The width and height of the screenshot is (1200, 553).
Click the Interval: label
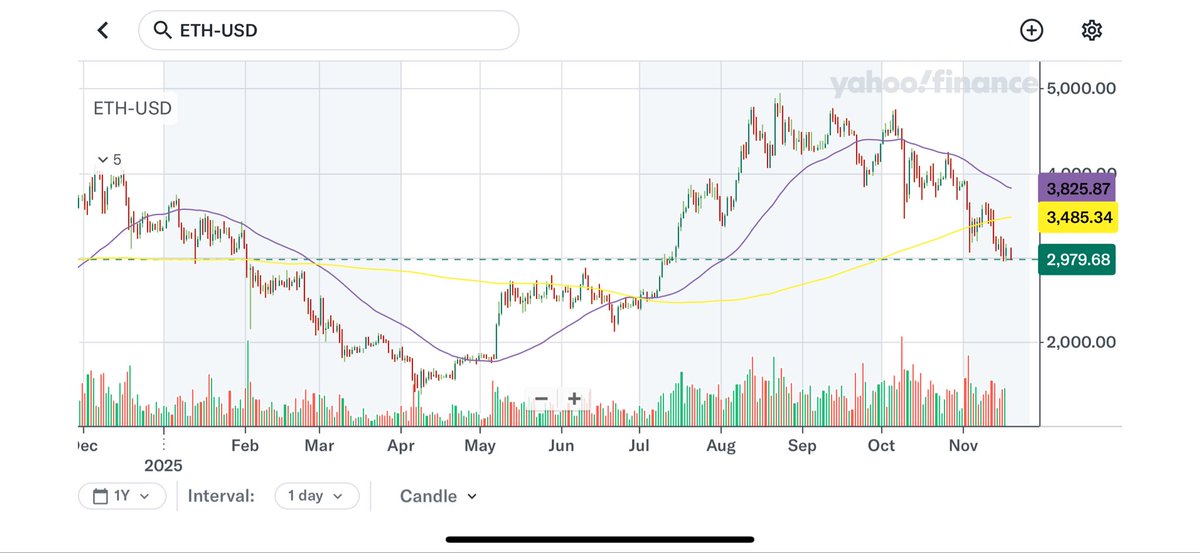pyautogui.click(x=220, y=496)
